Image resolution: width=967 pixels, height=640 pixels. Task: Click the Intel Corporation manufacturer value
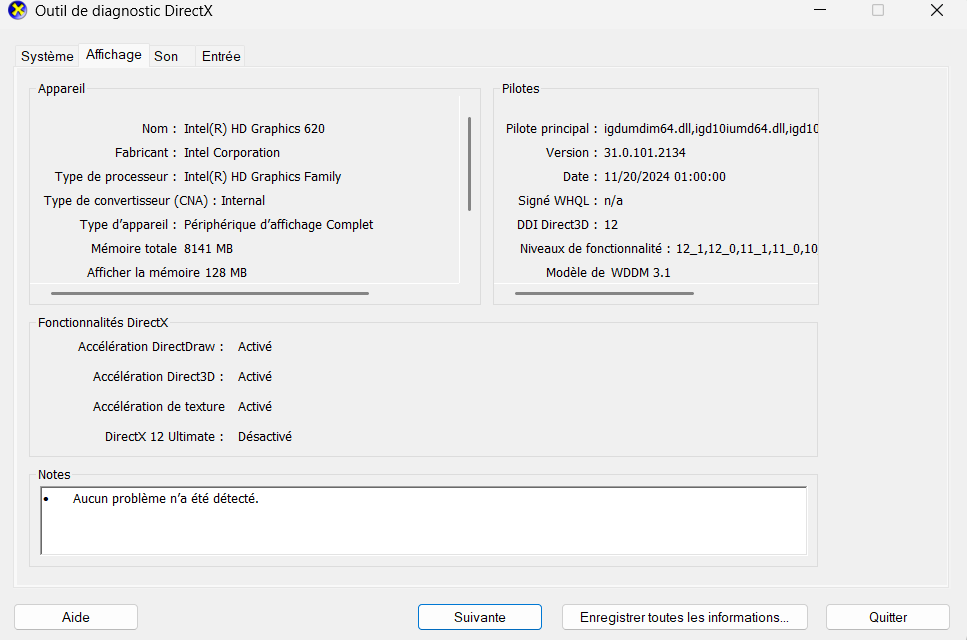232,153
